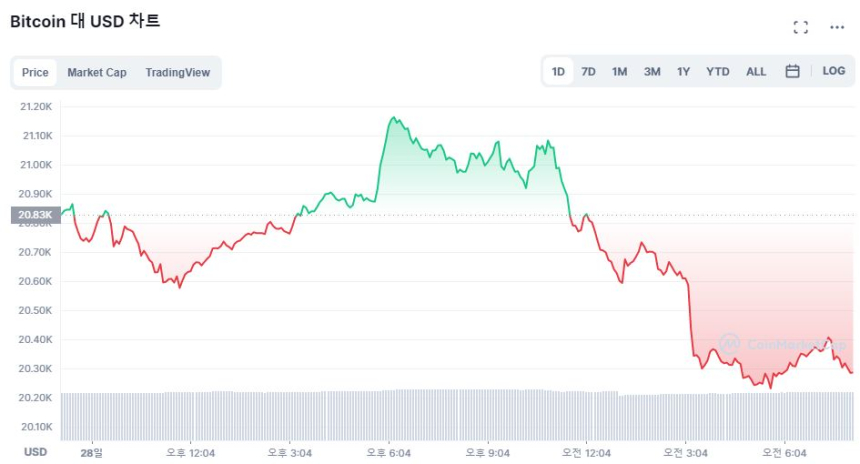Open the calendar date range picker

pyautogui.click(x=792, y=71)
